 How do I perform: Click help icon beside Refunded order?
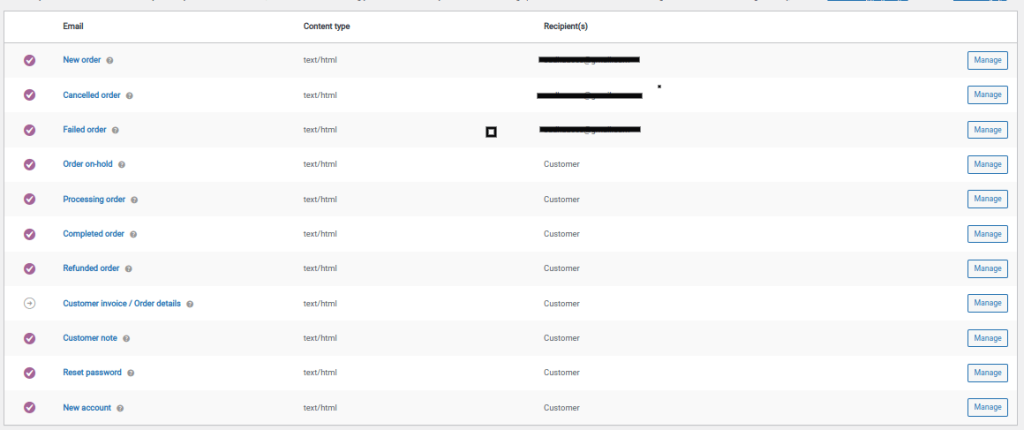129,269
